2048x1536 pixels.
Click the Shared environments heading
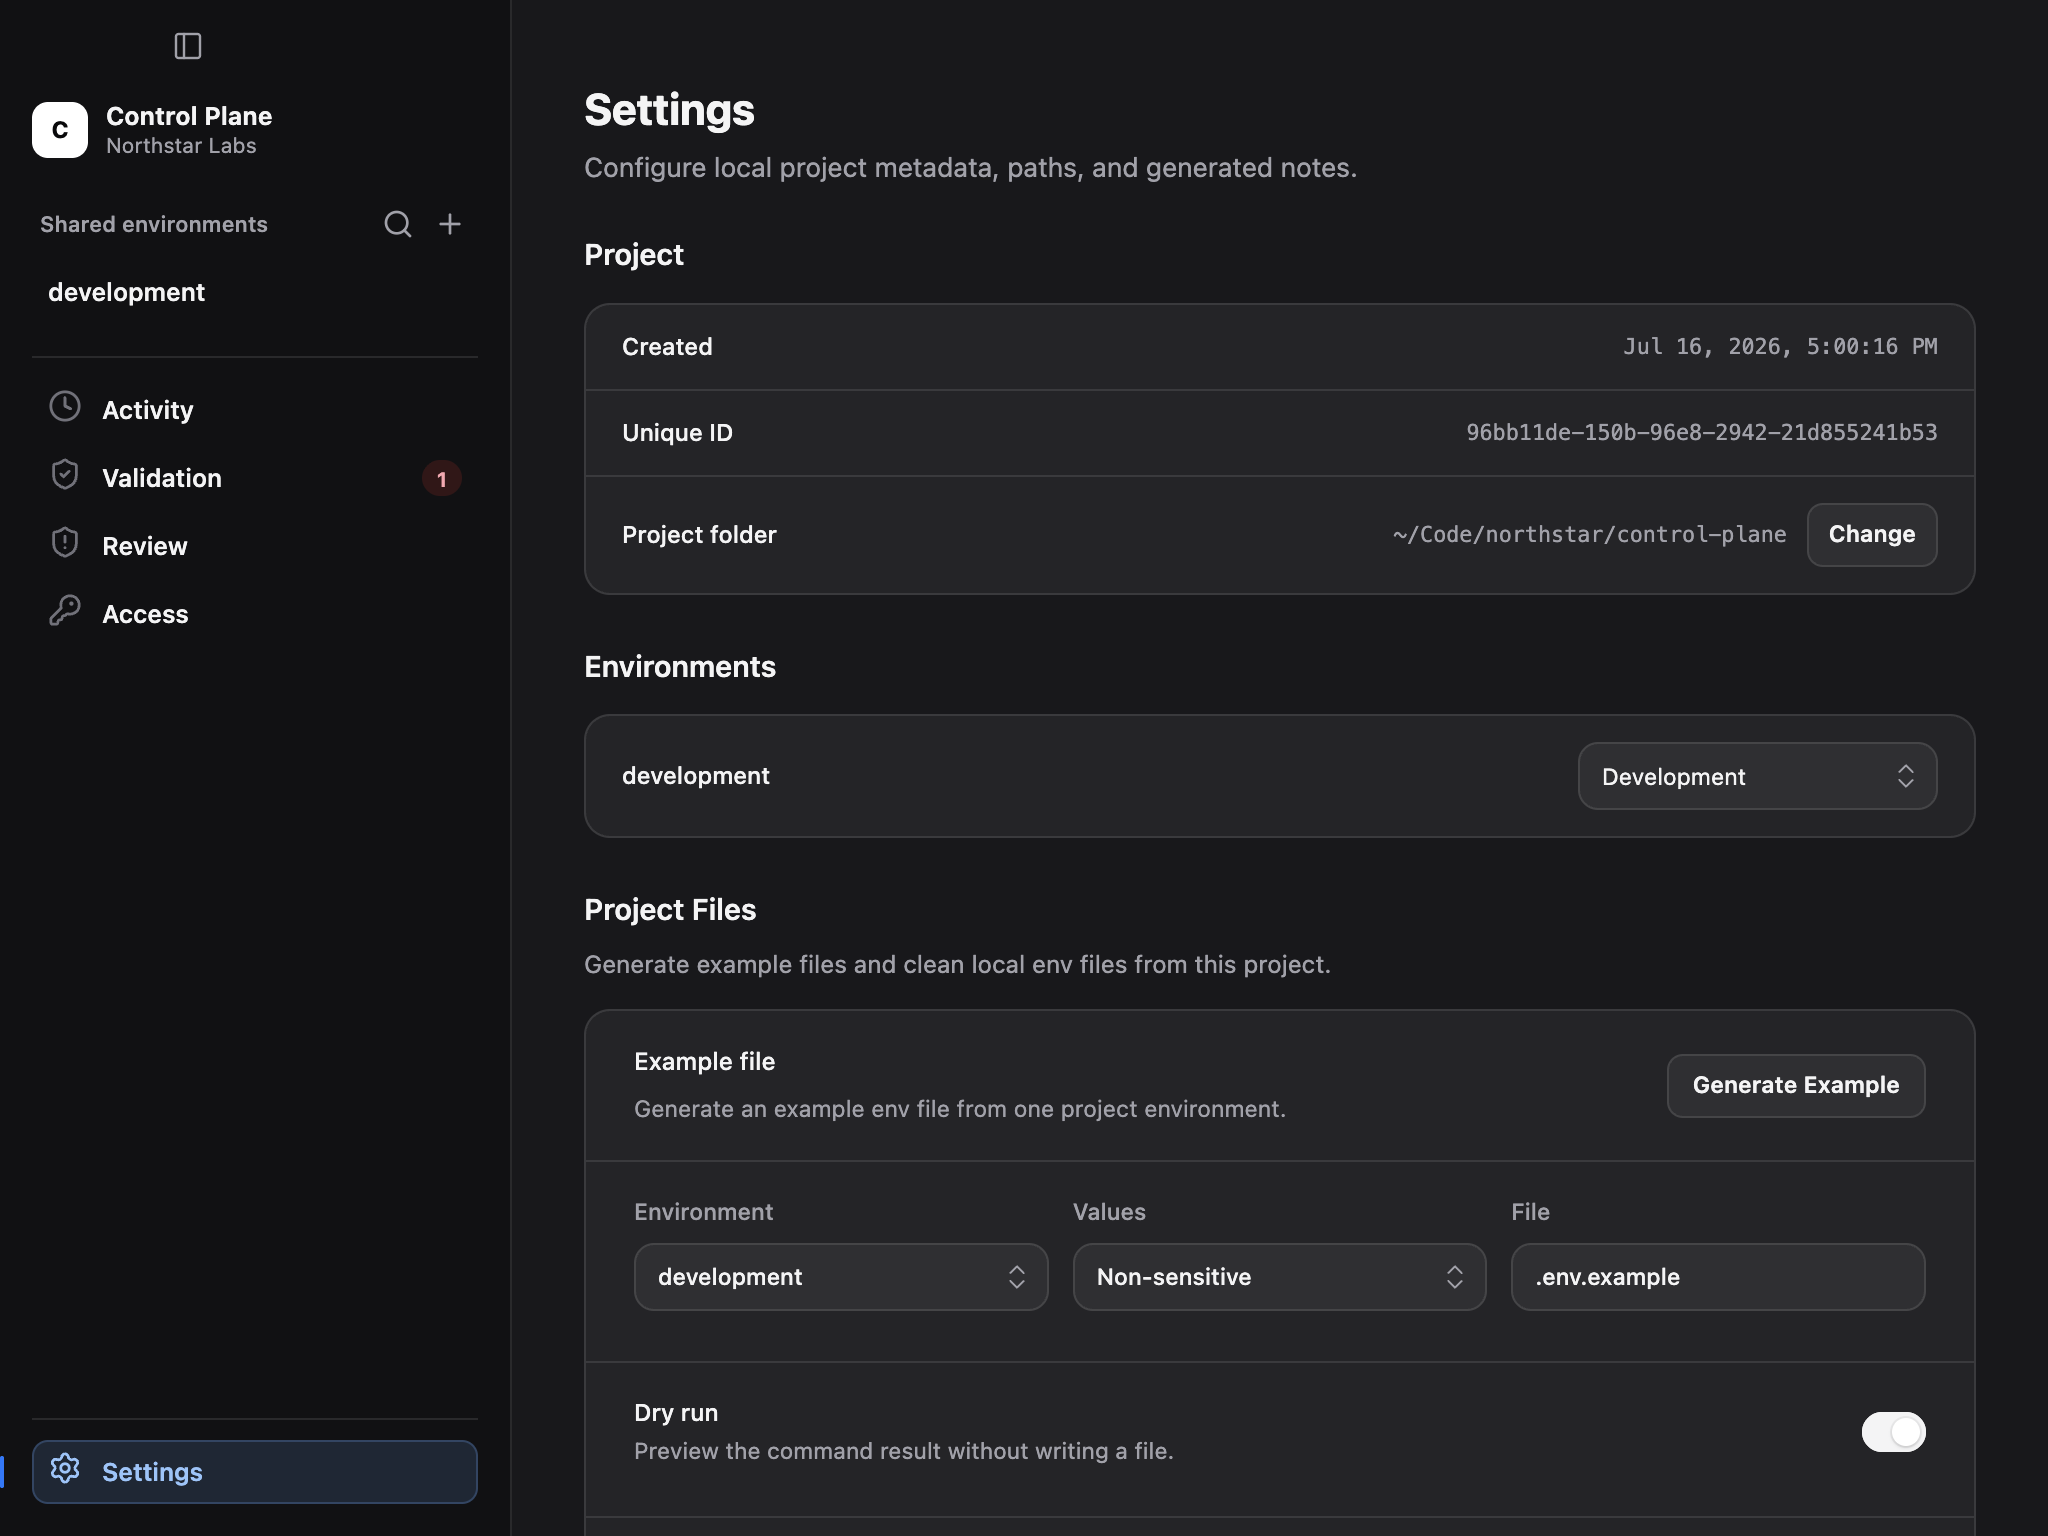coord(154,224)
